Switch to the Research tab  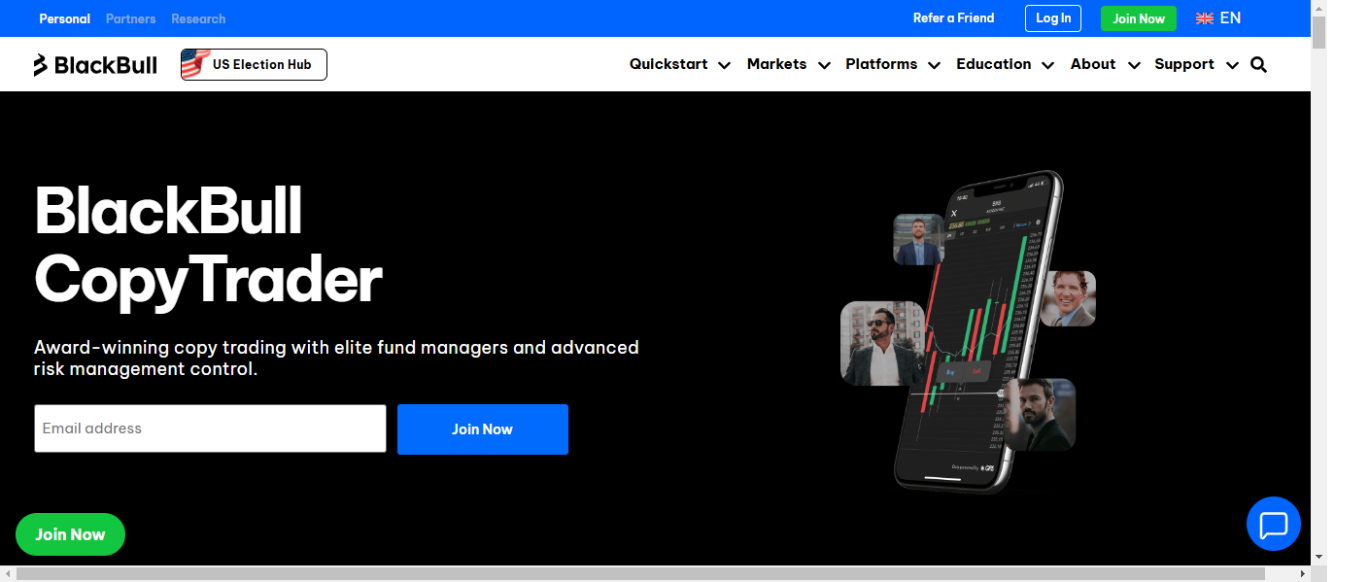pos(198,18)
